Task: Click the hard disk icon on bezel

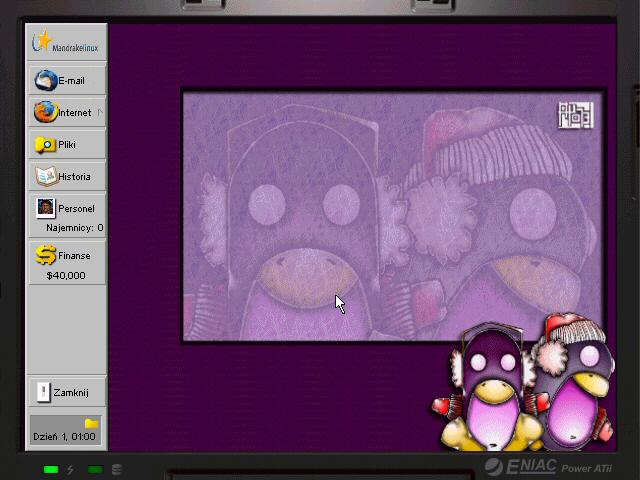Action: pyautogui.click(x=117, y=469)
